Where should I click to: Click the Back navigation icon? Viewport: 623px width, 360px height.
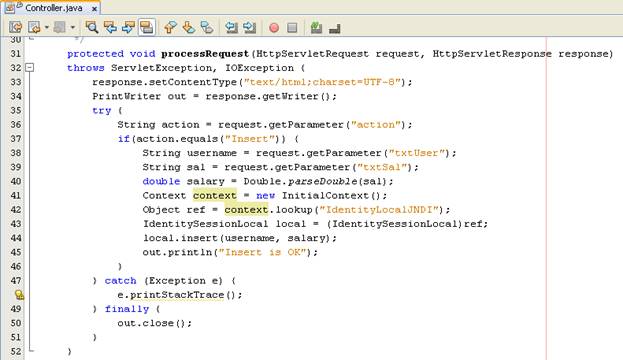[x=35, y=27]
